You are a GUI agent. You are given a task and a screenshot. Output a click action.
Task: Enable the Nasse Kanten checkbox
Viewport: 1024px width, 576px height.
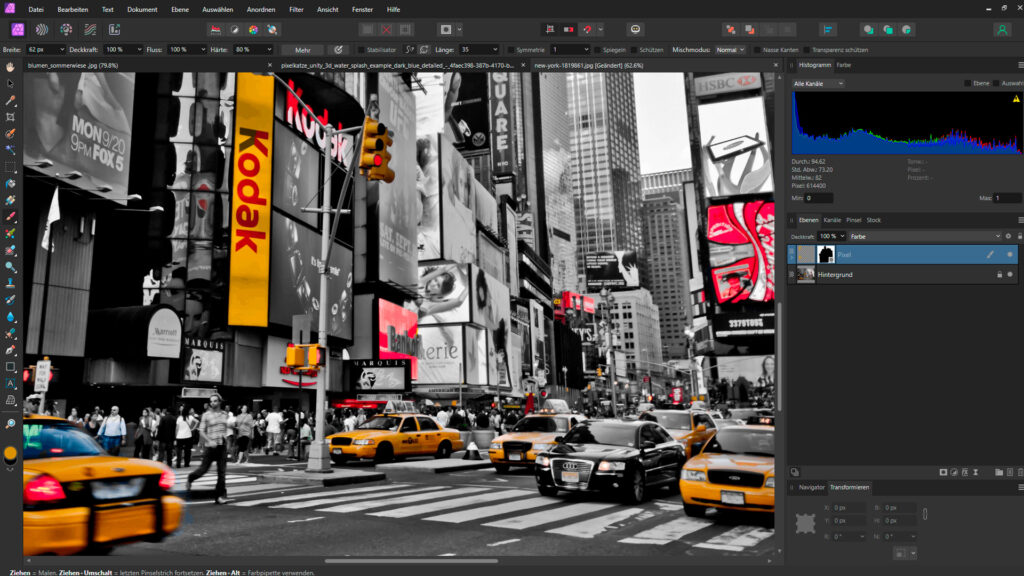pyautogui.click(x=757, y=50)
